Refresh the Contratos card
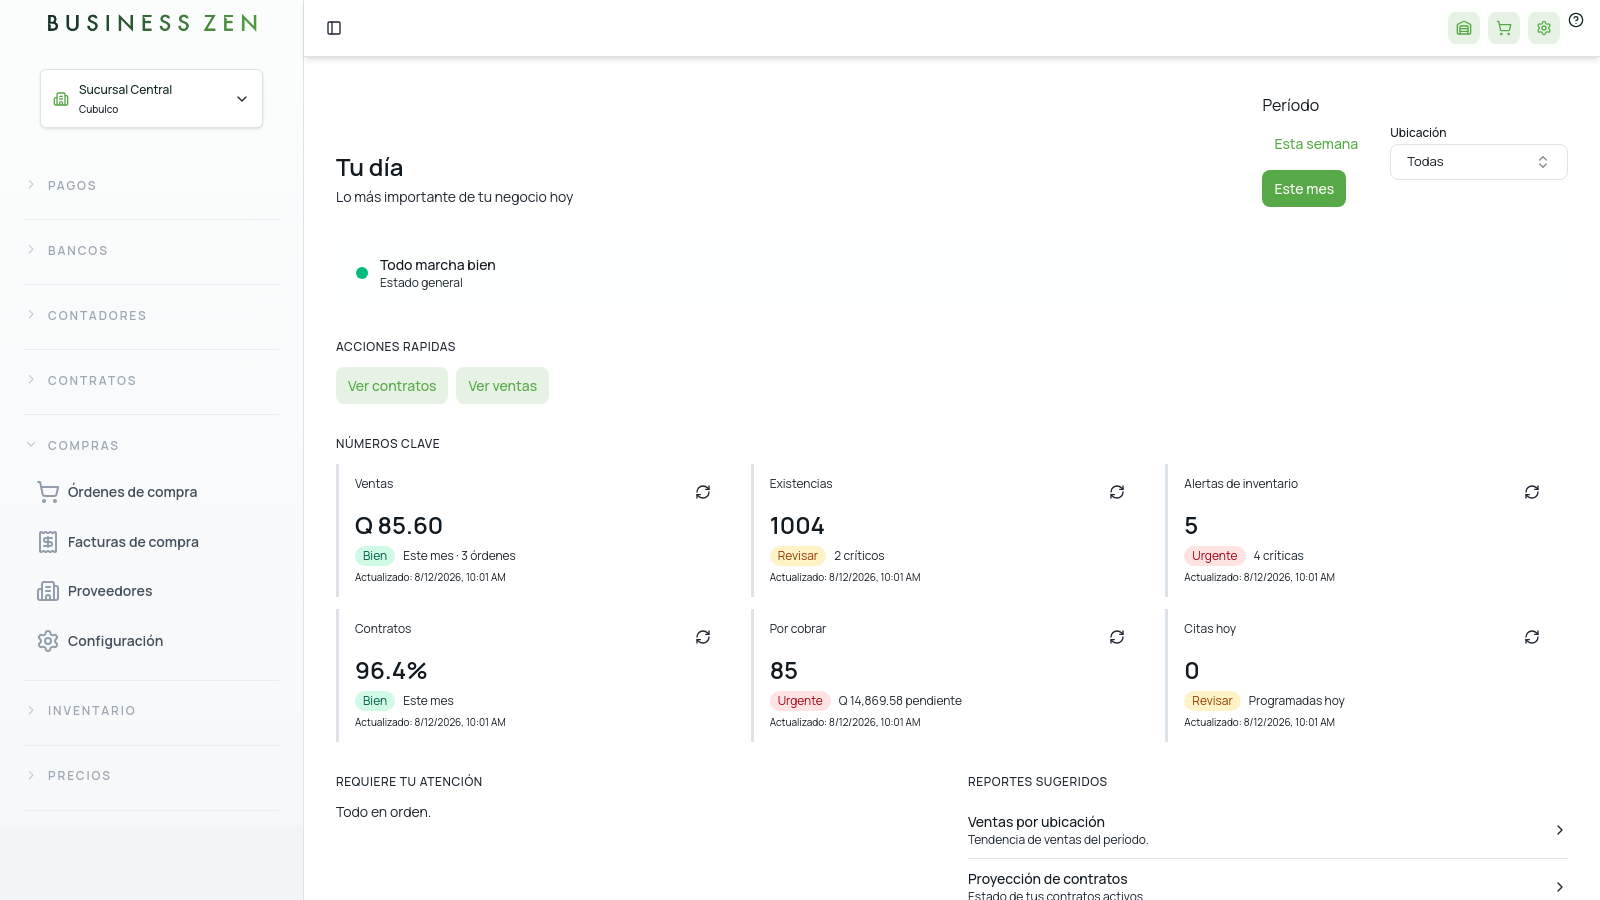 pyautogui.click(x=703, y=637)
